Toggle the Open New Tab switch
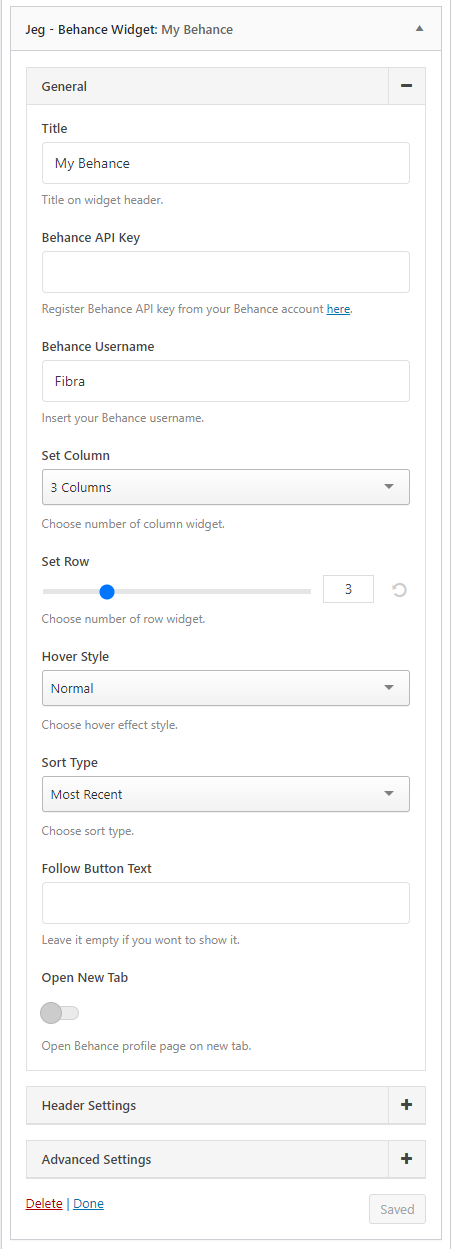The width and height of the screenshot is (451, 1249). [x=60, y=1013]
